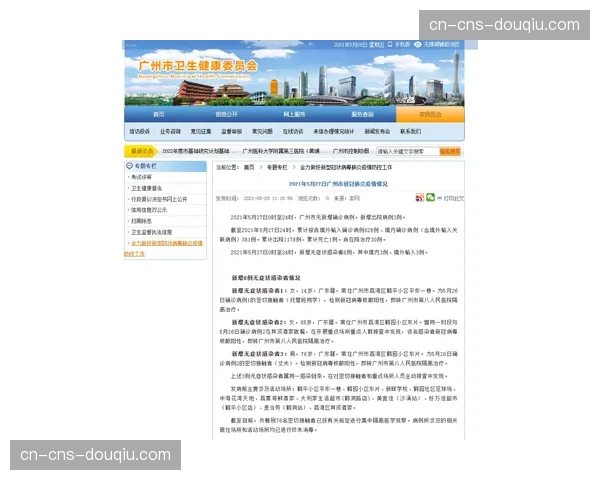Image resolution: width=600 pixels, height=480 pixels.
Task: Open the 网上服务 navigation tab
Action: click(294, 114)
